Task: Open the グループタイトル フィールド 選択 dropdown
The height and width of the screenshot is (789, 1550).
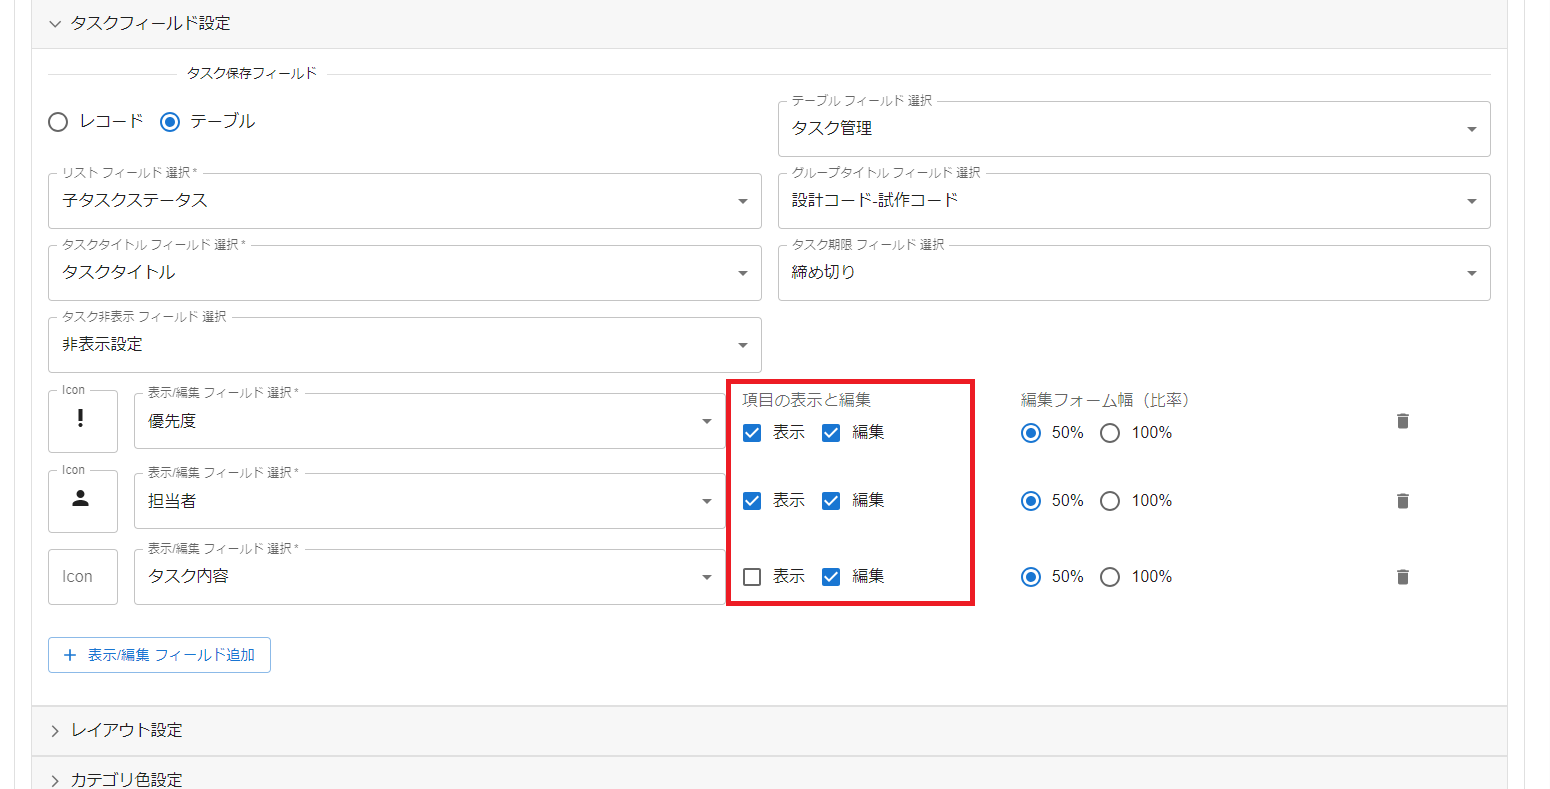Action: click(x=1133, y=201)
